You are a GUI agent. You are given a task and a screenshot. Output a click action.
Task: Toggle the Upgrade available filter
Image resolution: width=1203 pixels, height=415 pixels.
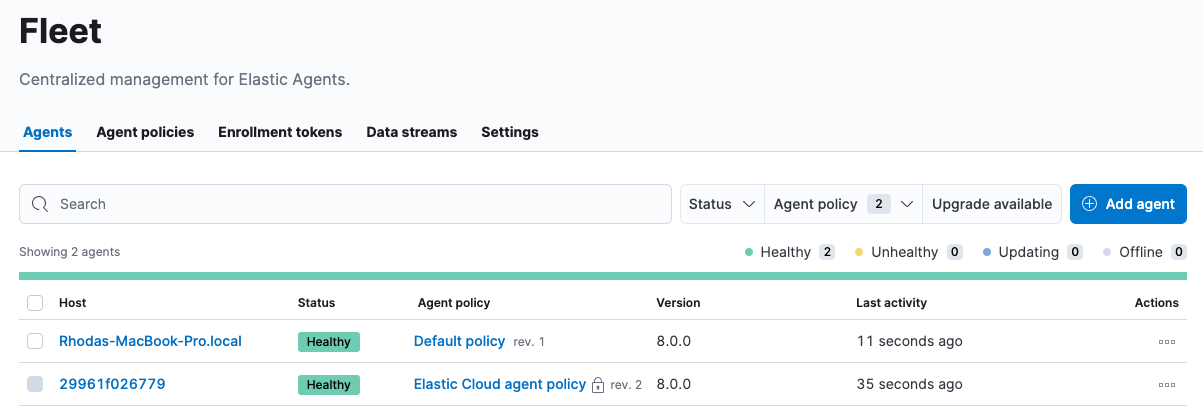point(991,204)
